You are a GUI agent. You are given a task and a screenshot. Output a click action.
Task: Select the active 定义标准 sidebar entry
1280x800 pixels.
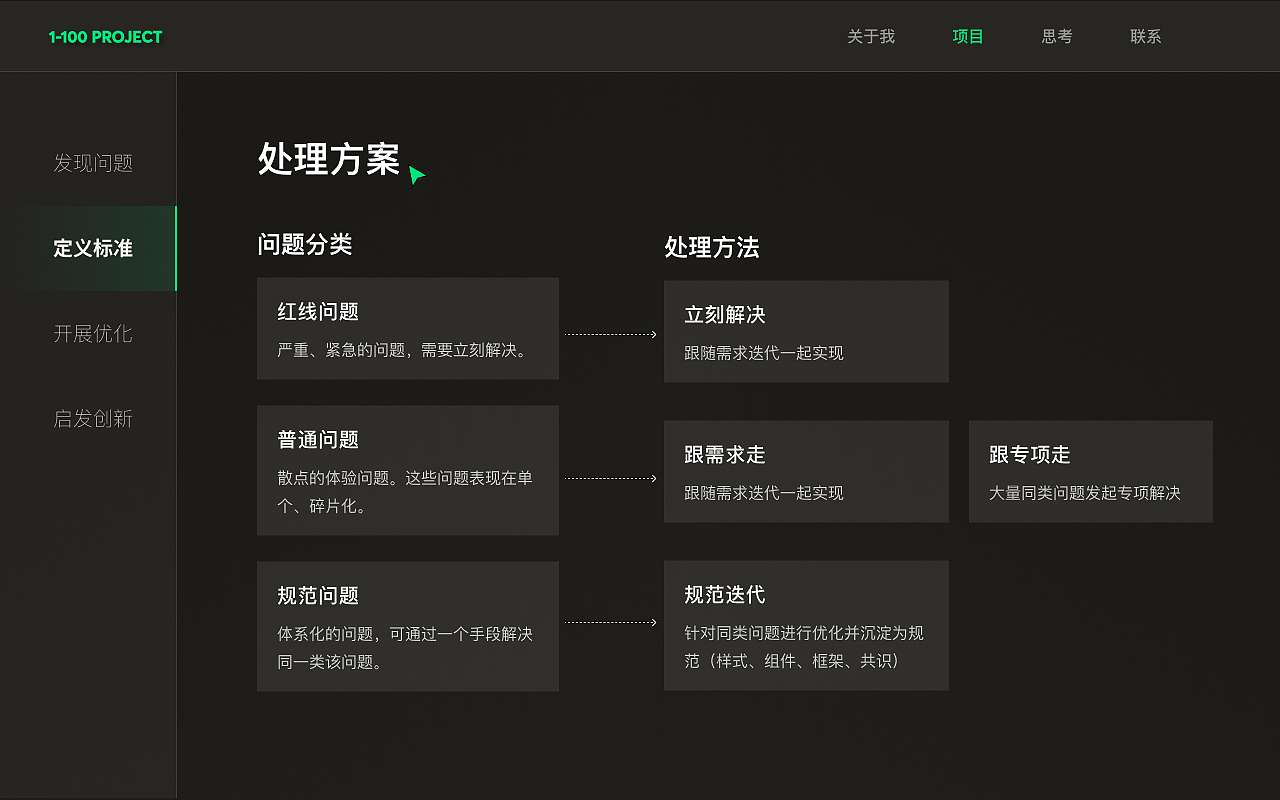(92, 248)
